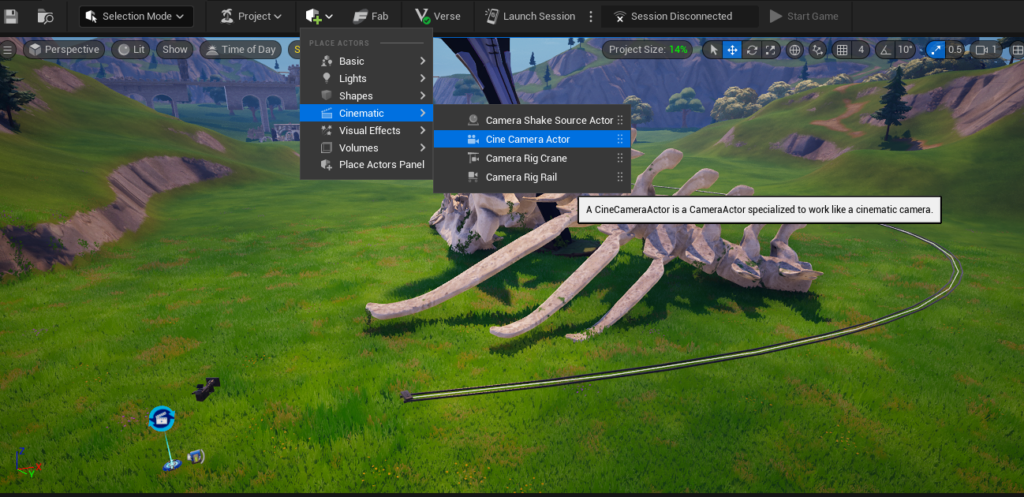Open scale snap 0.5 value dropdown
The height and width of the screenshot is (497, 1024).
point(954,50)
